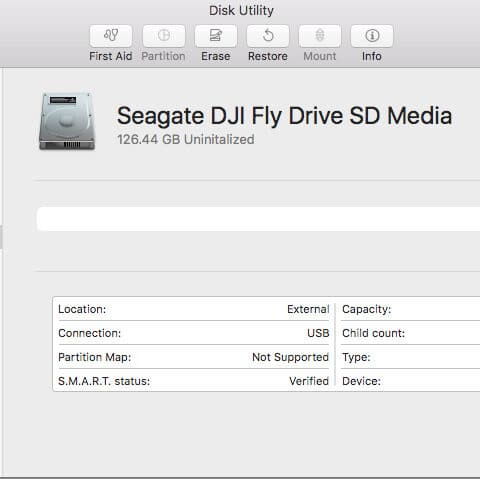This screenshot has width=480, height=479.
Task: Click the Child count label
Action: tap(373, 333)
